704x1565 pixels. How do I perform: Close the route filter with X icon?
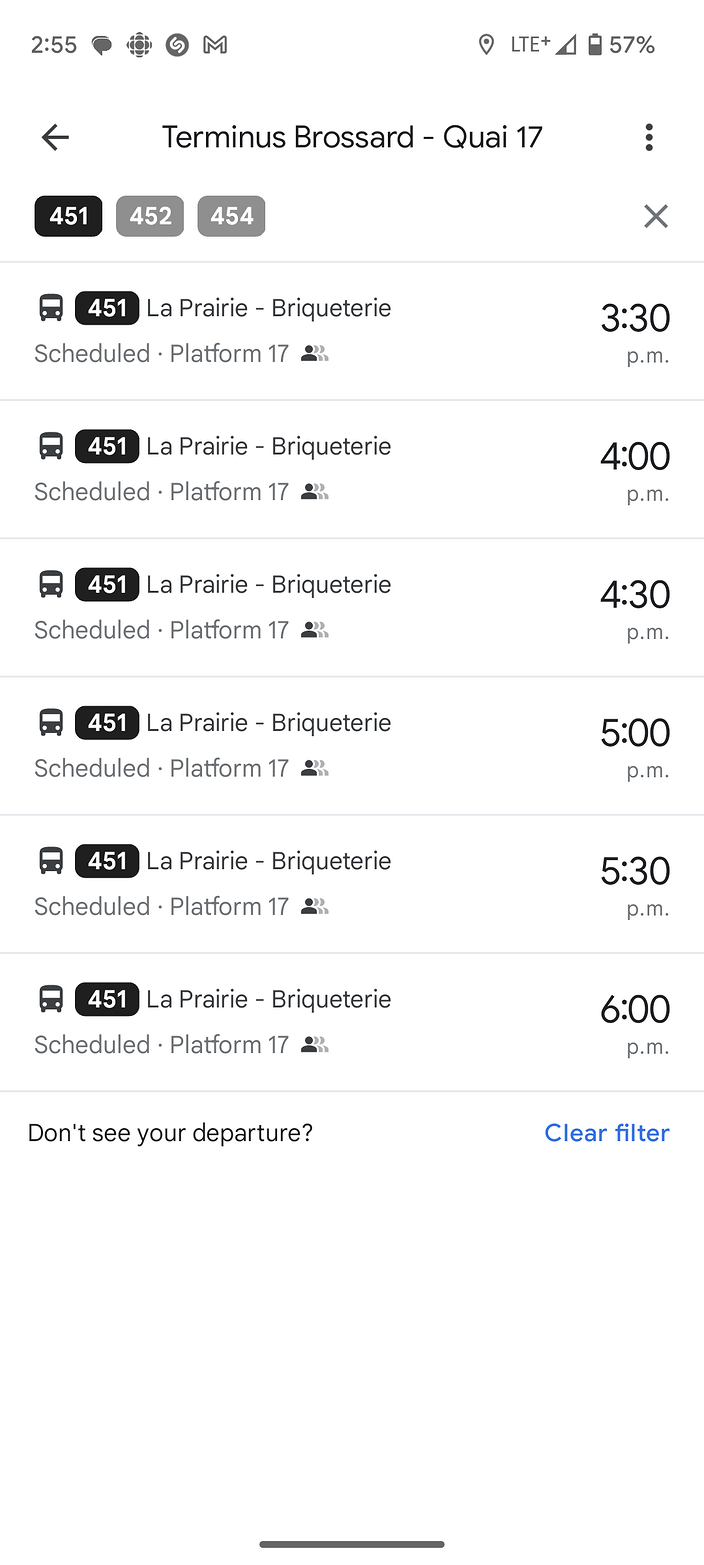pyautogui.click(x=655, y=216)
